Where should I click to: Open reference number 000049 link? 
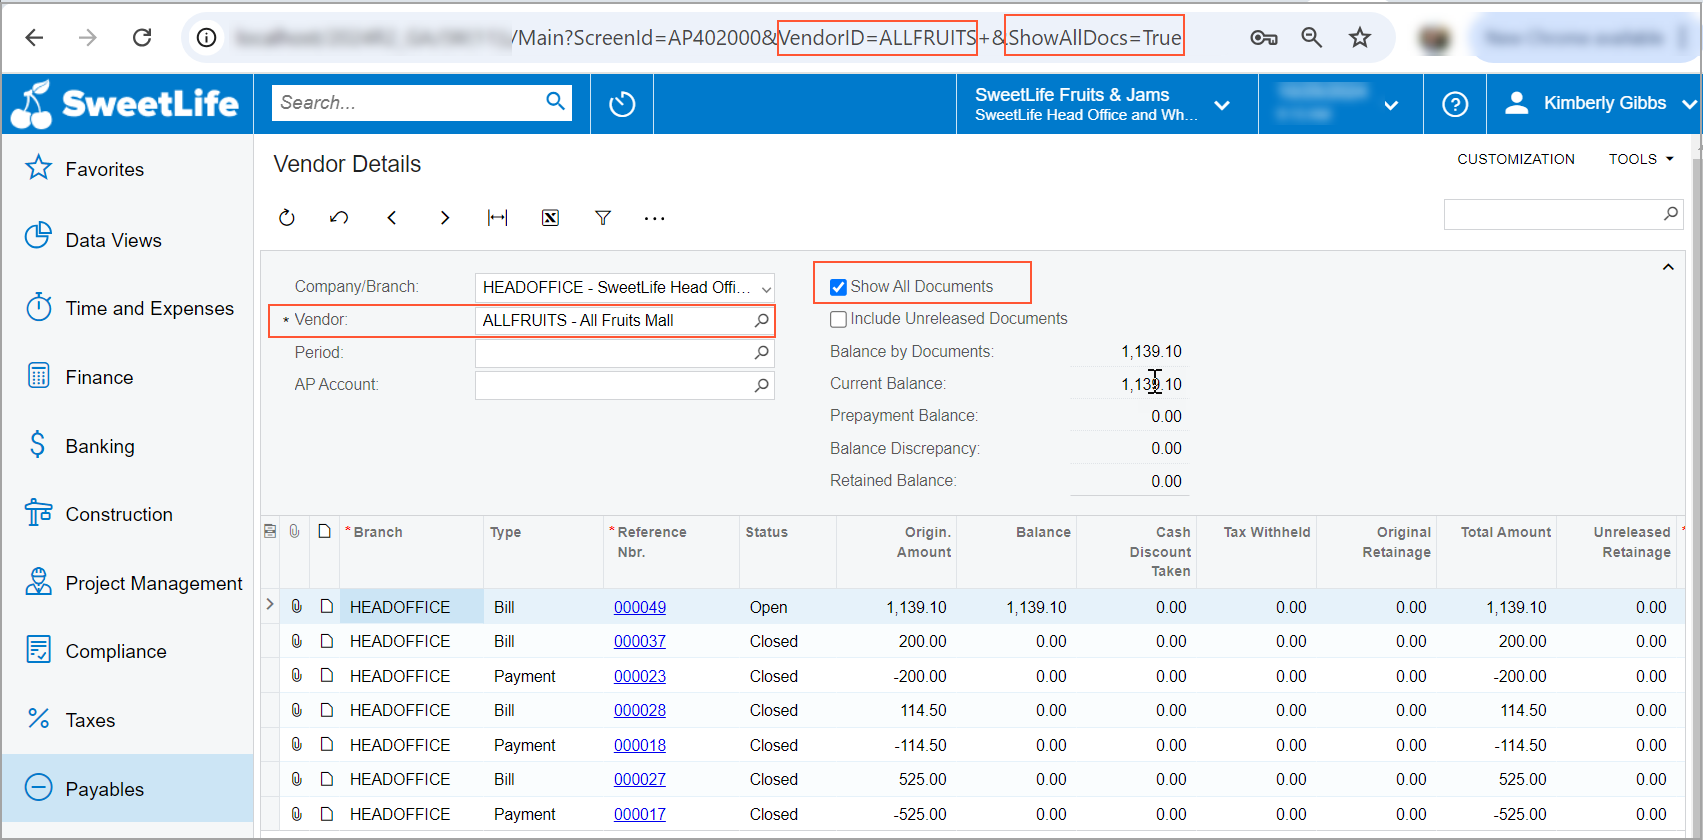[640, 608]
